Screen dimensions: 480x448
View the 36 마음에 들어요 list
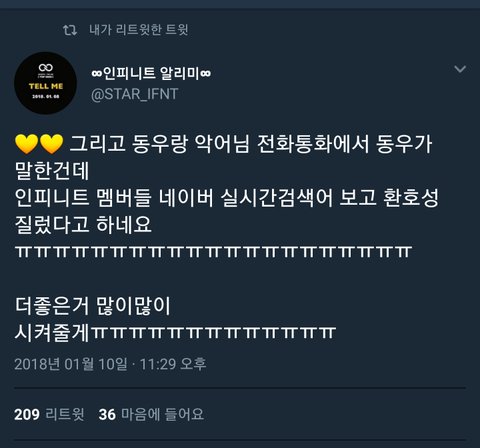(x=151, y=414)
